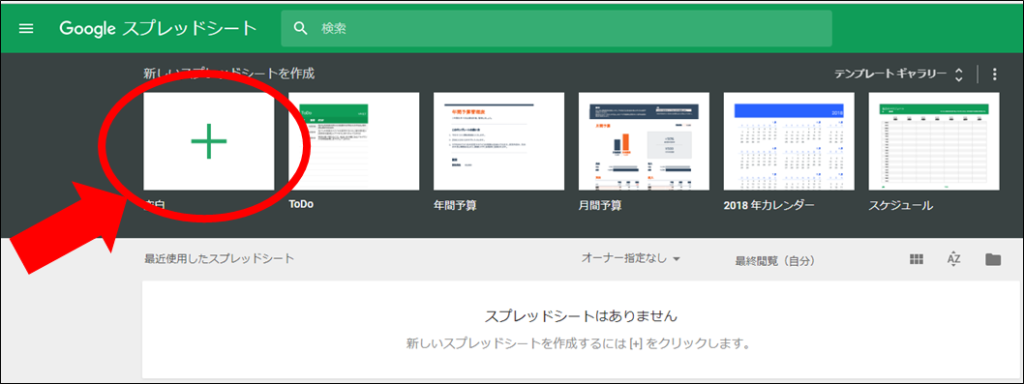Select the ToDo template thumbnail
Image resolution: width=1024 pixels, height=384 pixels.
(353, 141)
